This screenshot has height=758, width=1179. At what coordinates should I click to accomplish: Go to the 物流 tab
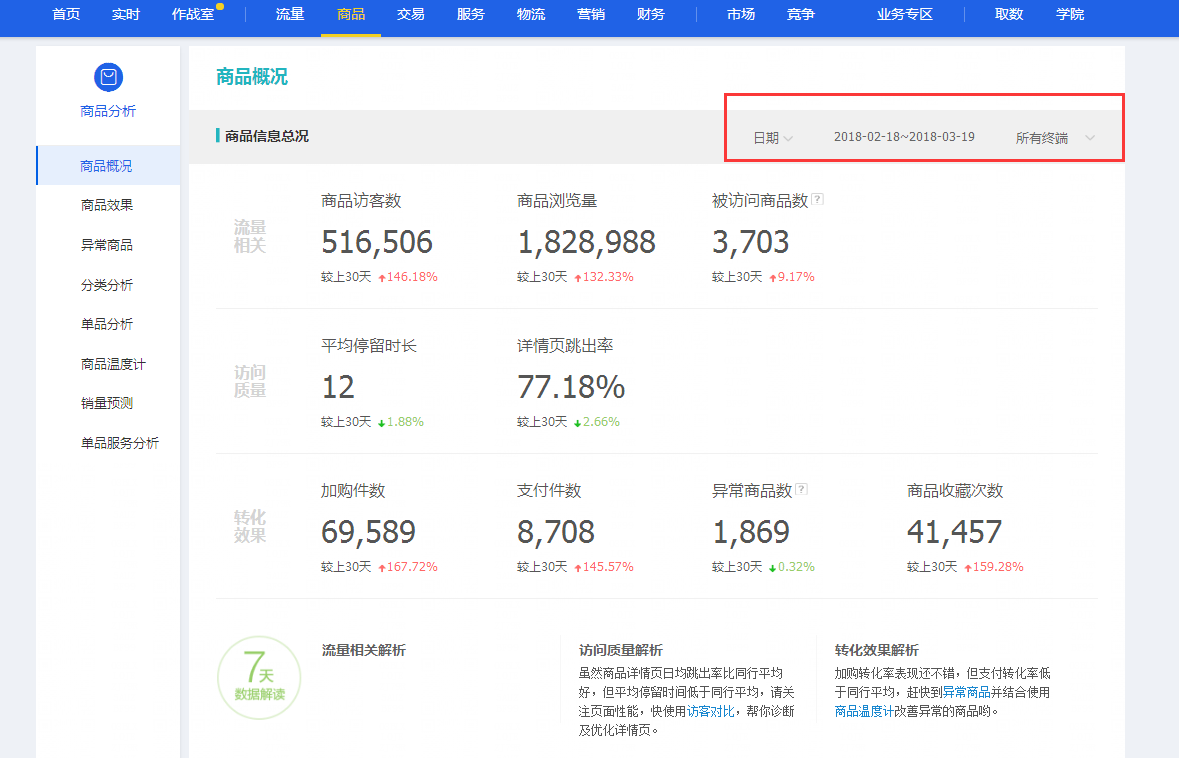point(531,14)
